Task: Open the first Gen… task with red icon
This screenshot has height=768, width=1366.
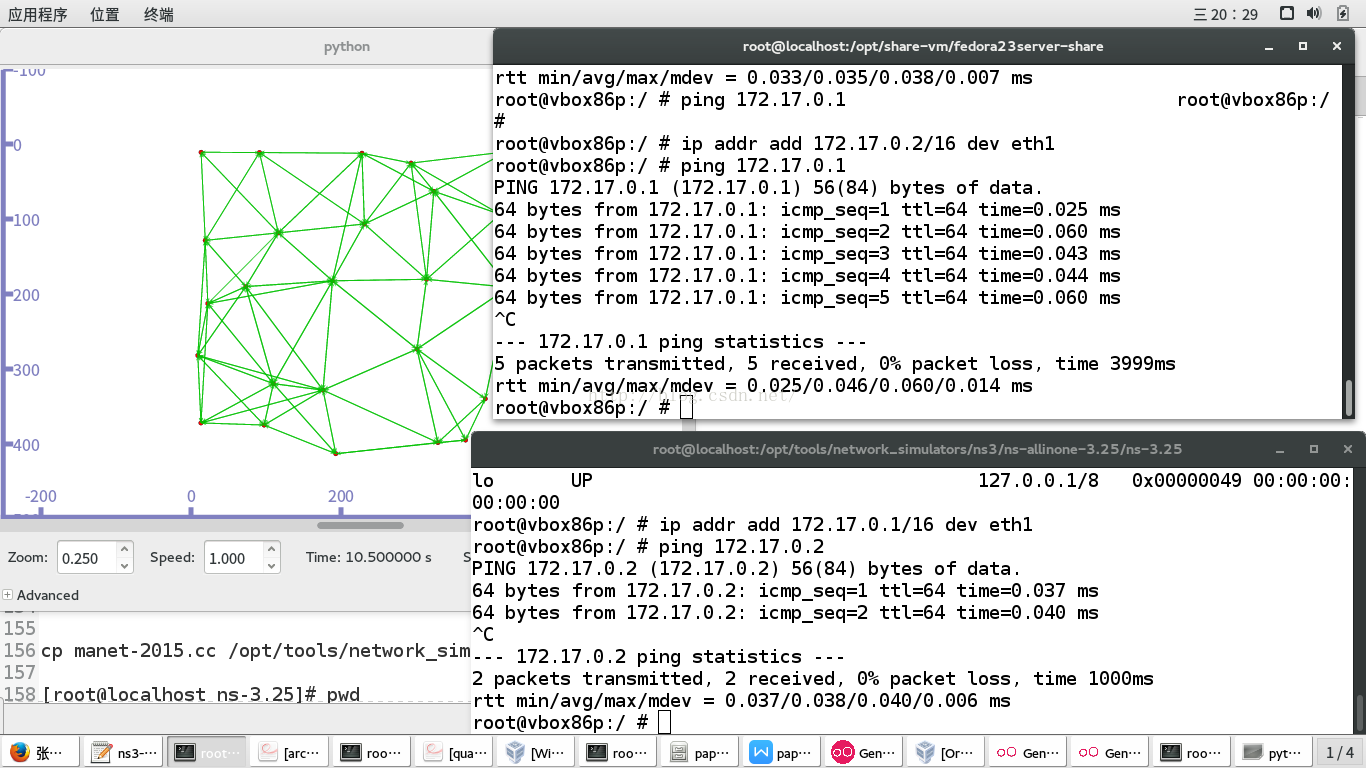Action: 865,753
